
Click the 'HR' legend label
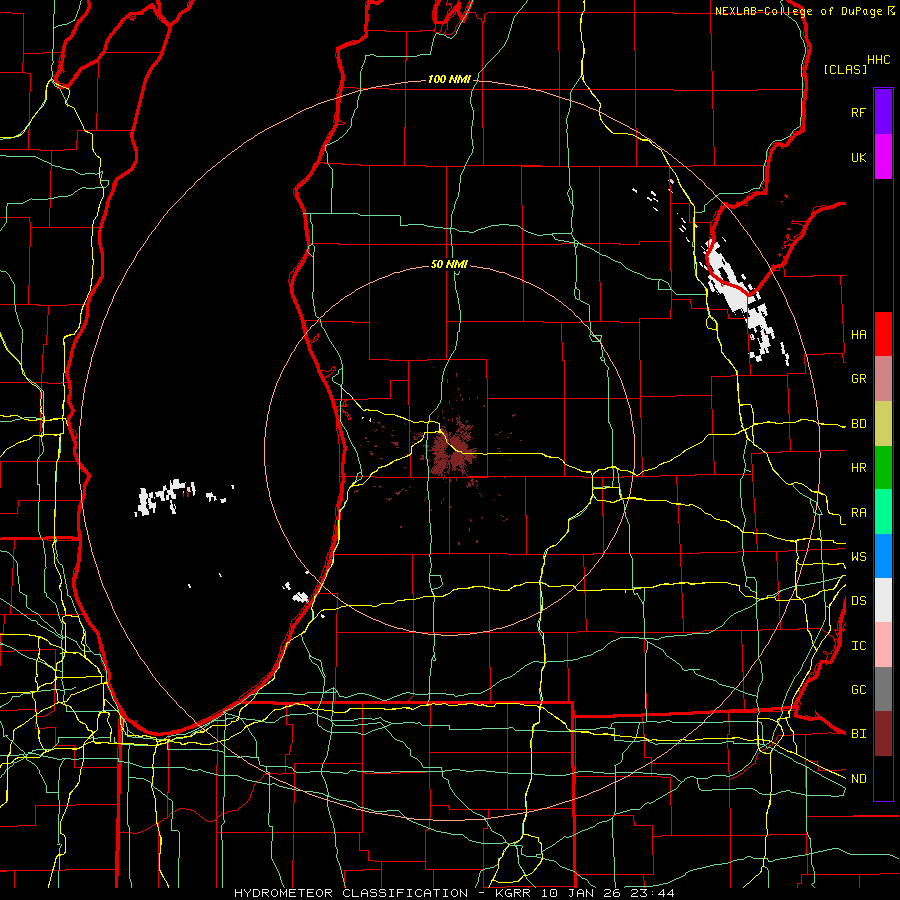(x=858, y=468)
